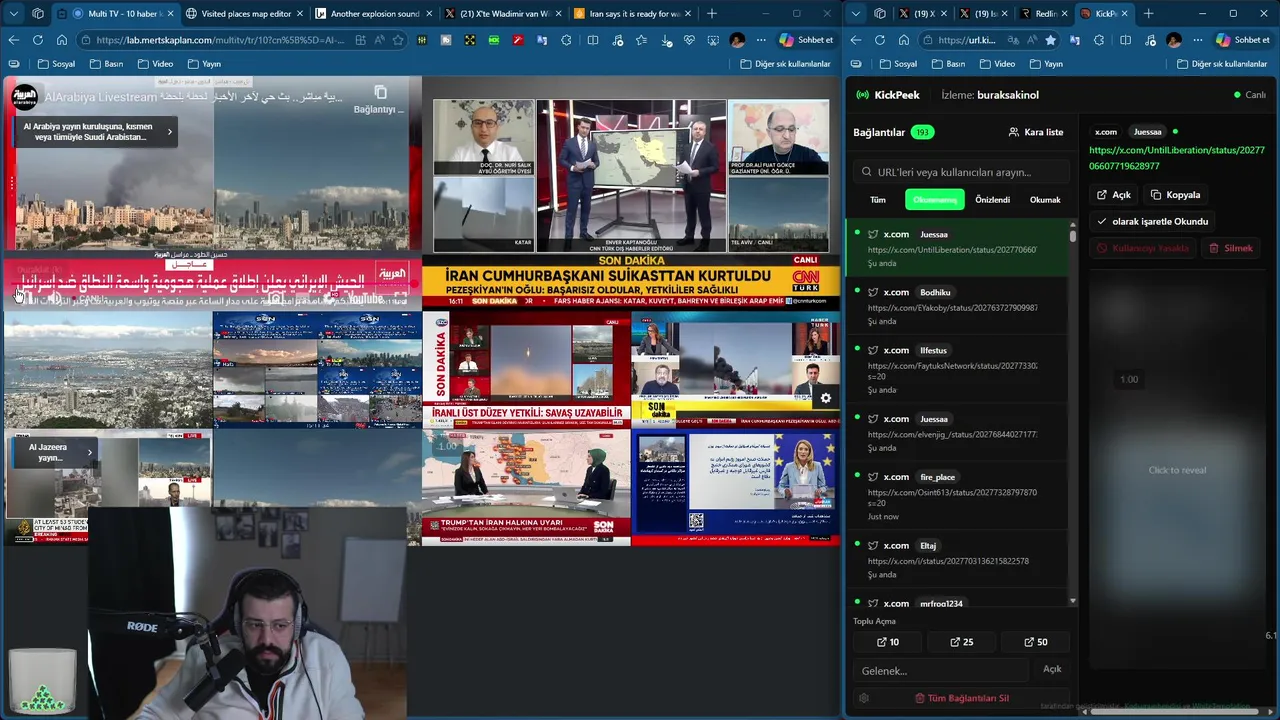The height and width of the screenshot is (720, 1280).
Task: Open green UntilLiberation status URL
Action: [x=1177, y=158]
